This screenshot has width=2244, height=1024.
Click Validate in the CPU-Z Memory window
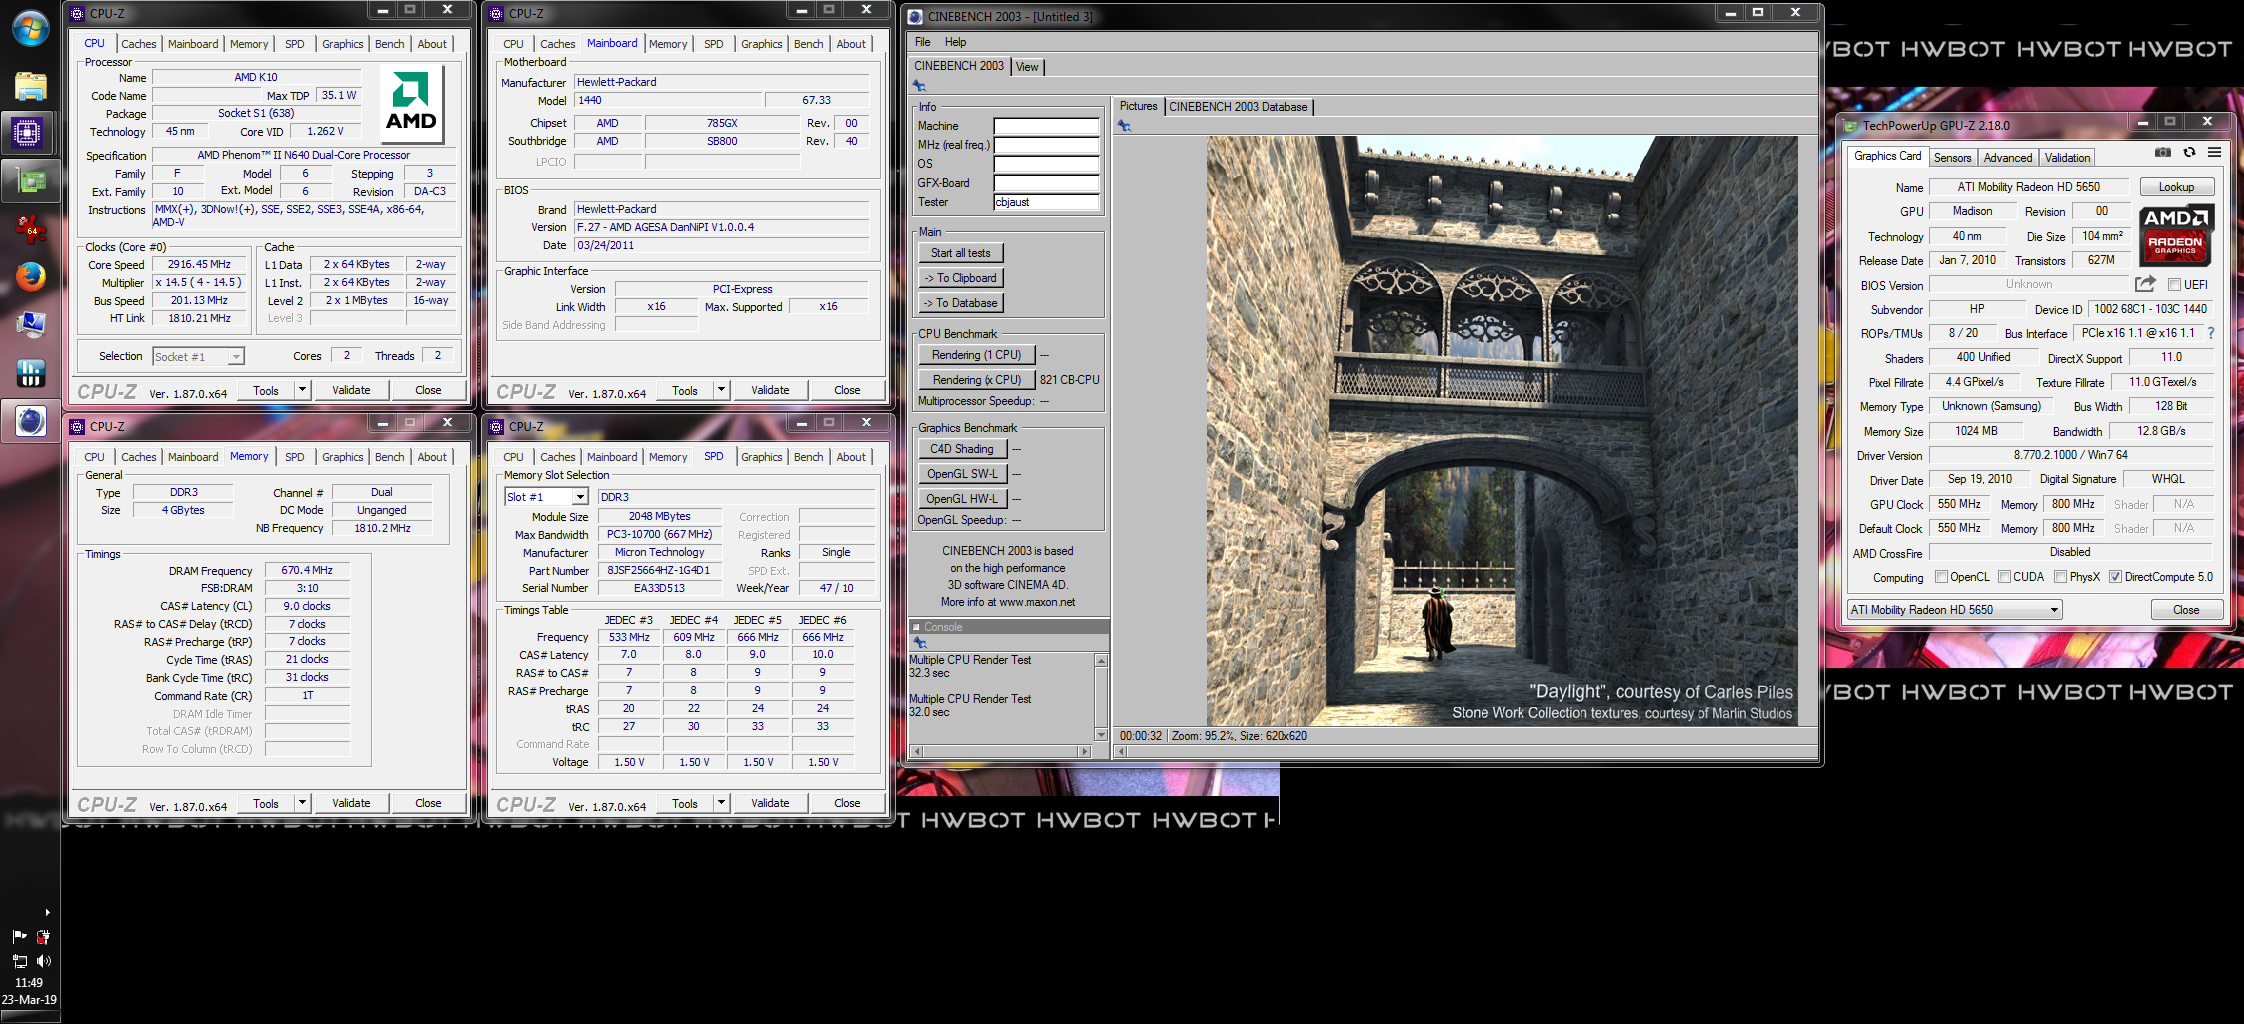pyautogui.click(x=351, y=803)
